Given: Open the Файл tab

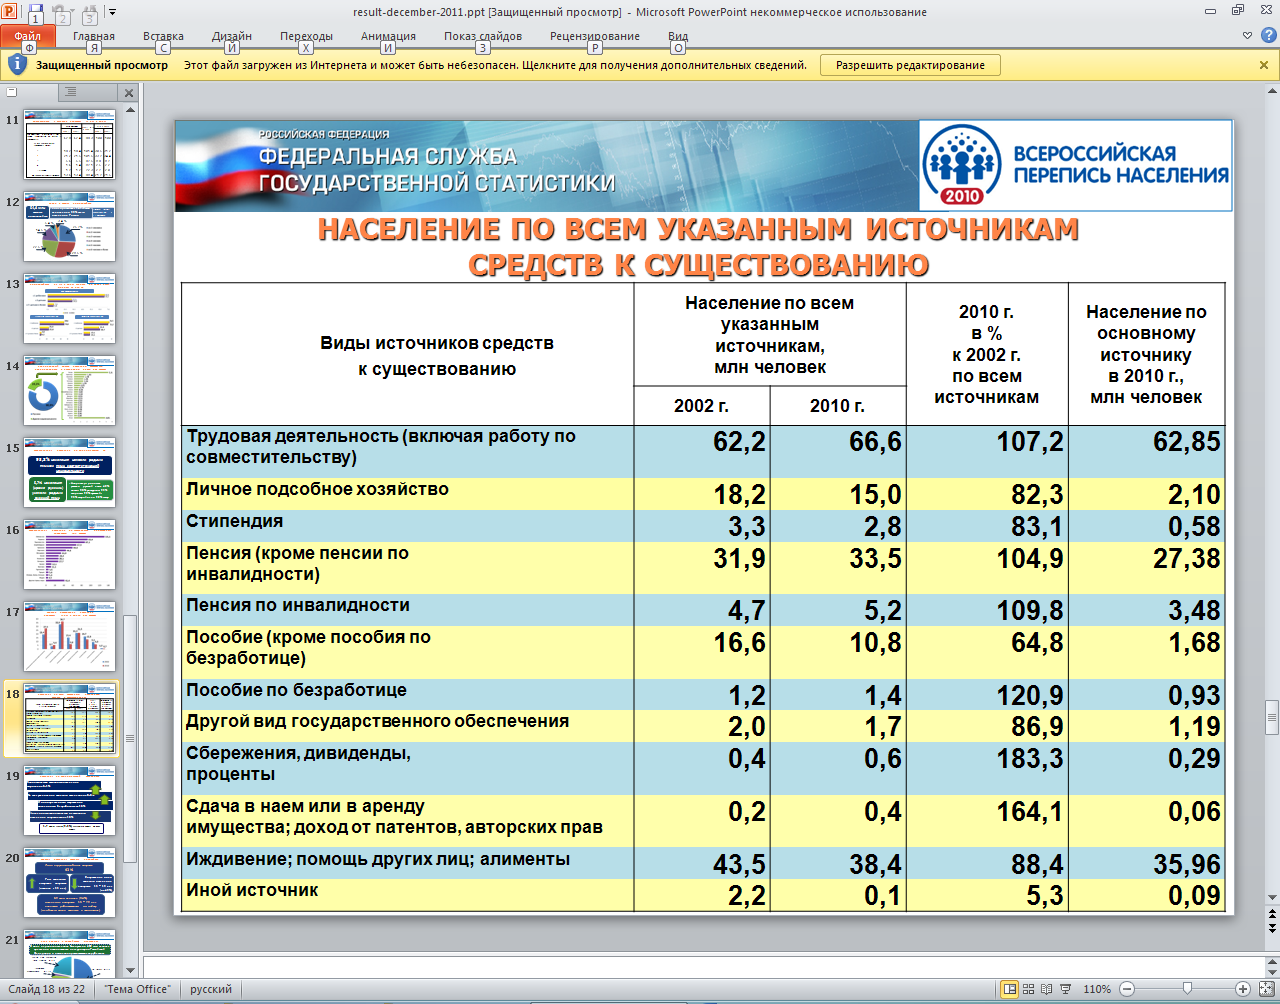Looking at the screenshot, I should click(28, 37).
